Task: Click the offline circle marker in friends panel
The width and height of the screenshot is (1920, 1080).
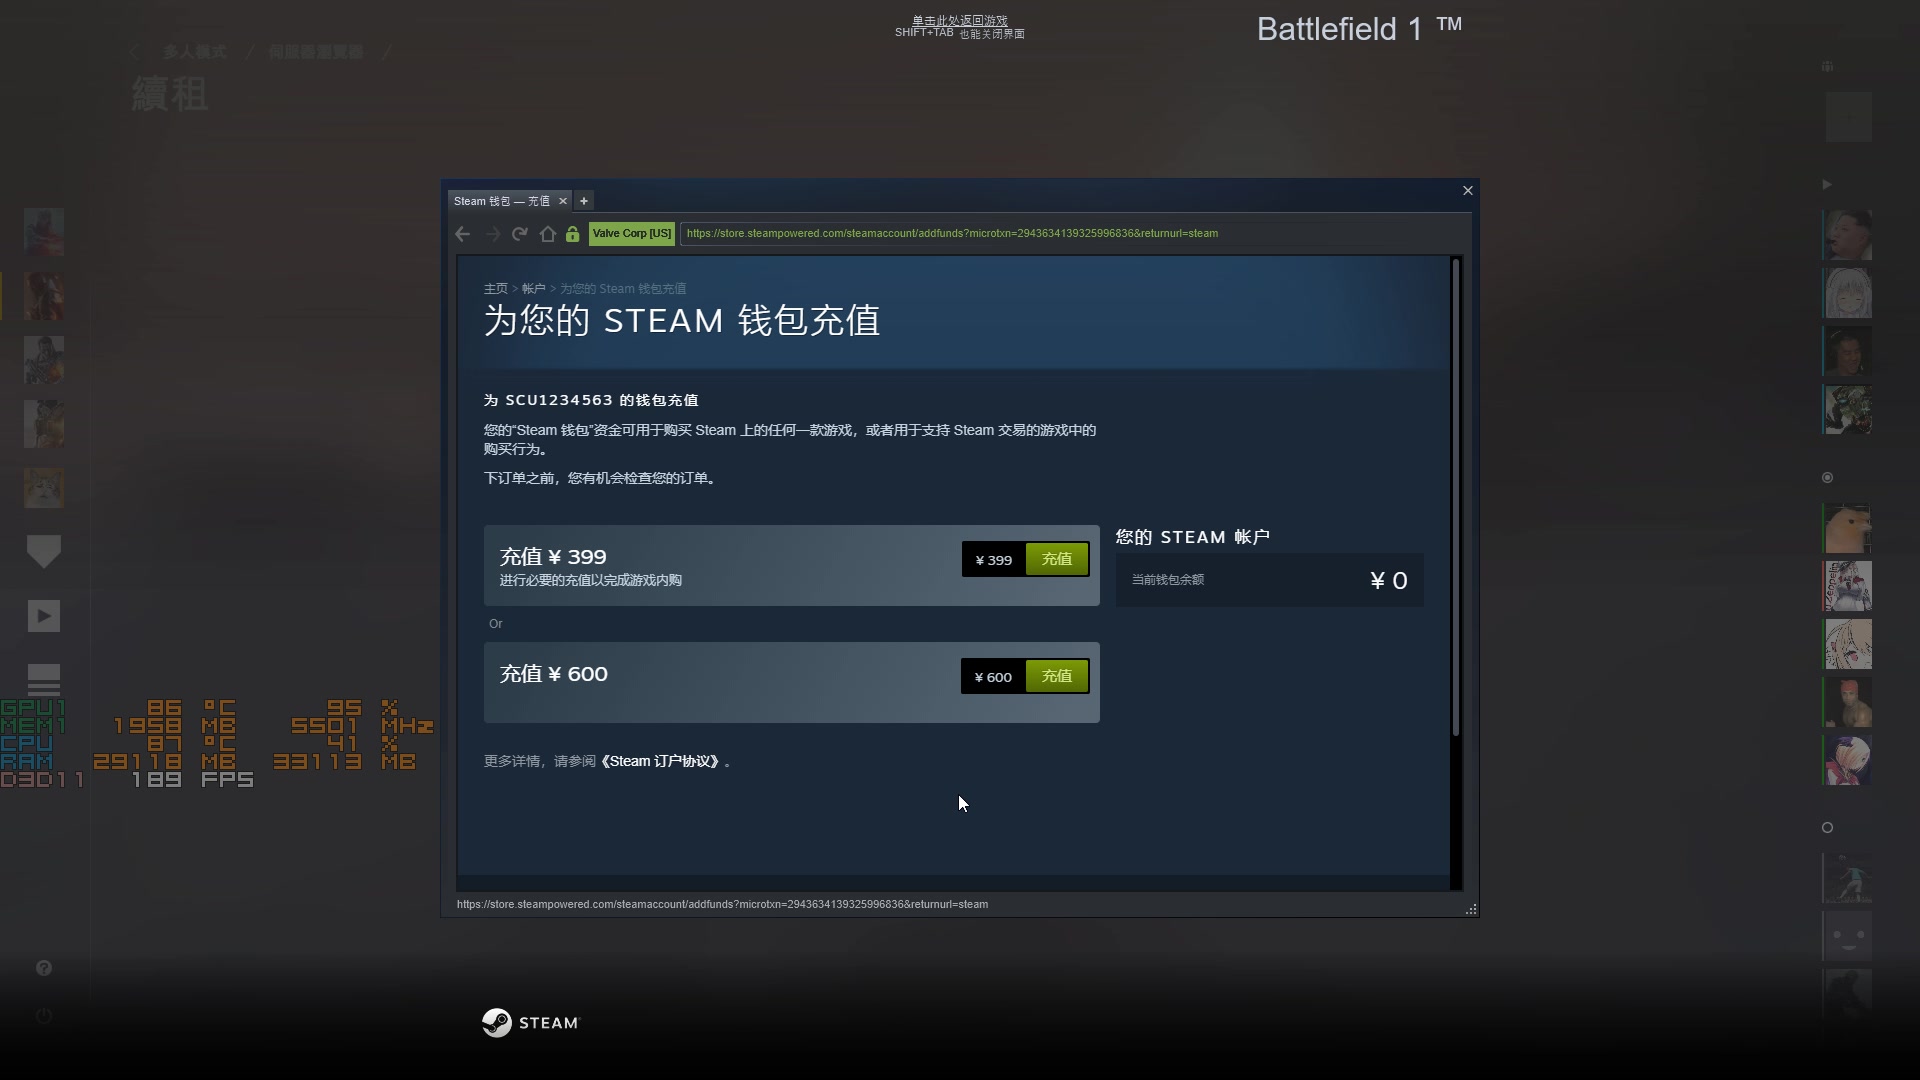Action: click(x=1827, y=828)
